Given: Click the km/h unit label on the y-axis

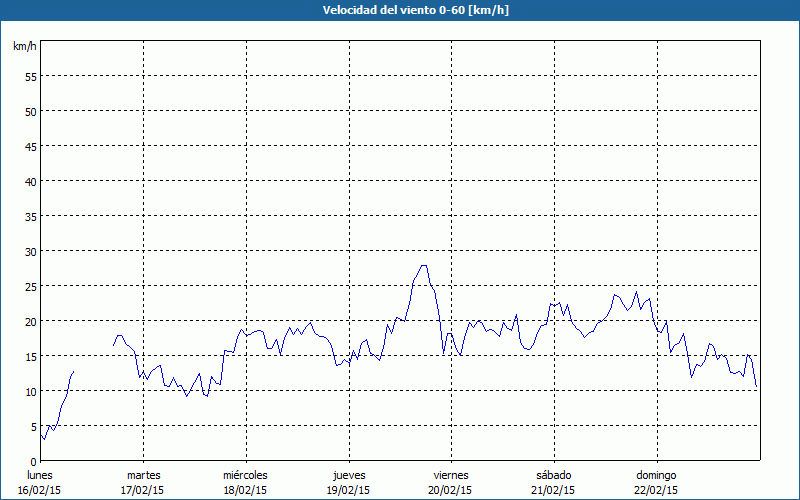Looking at the screenshot, I should (x=25, y=47).
